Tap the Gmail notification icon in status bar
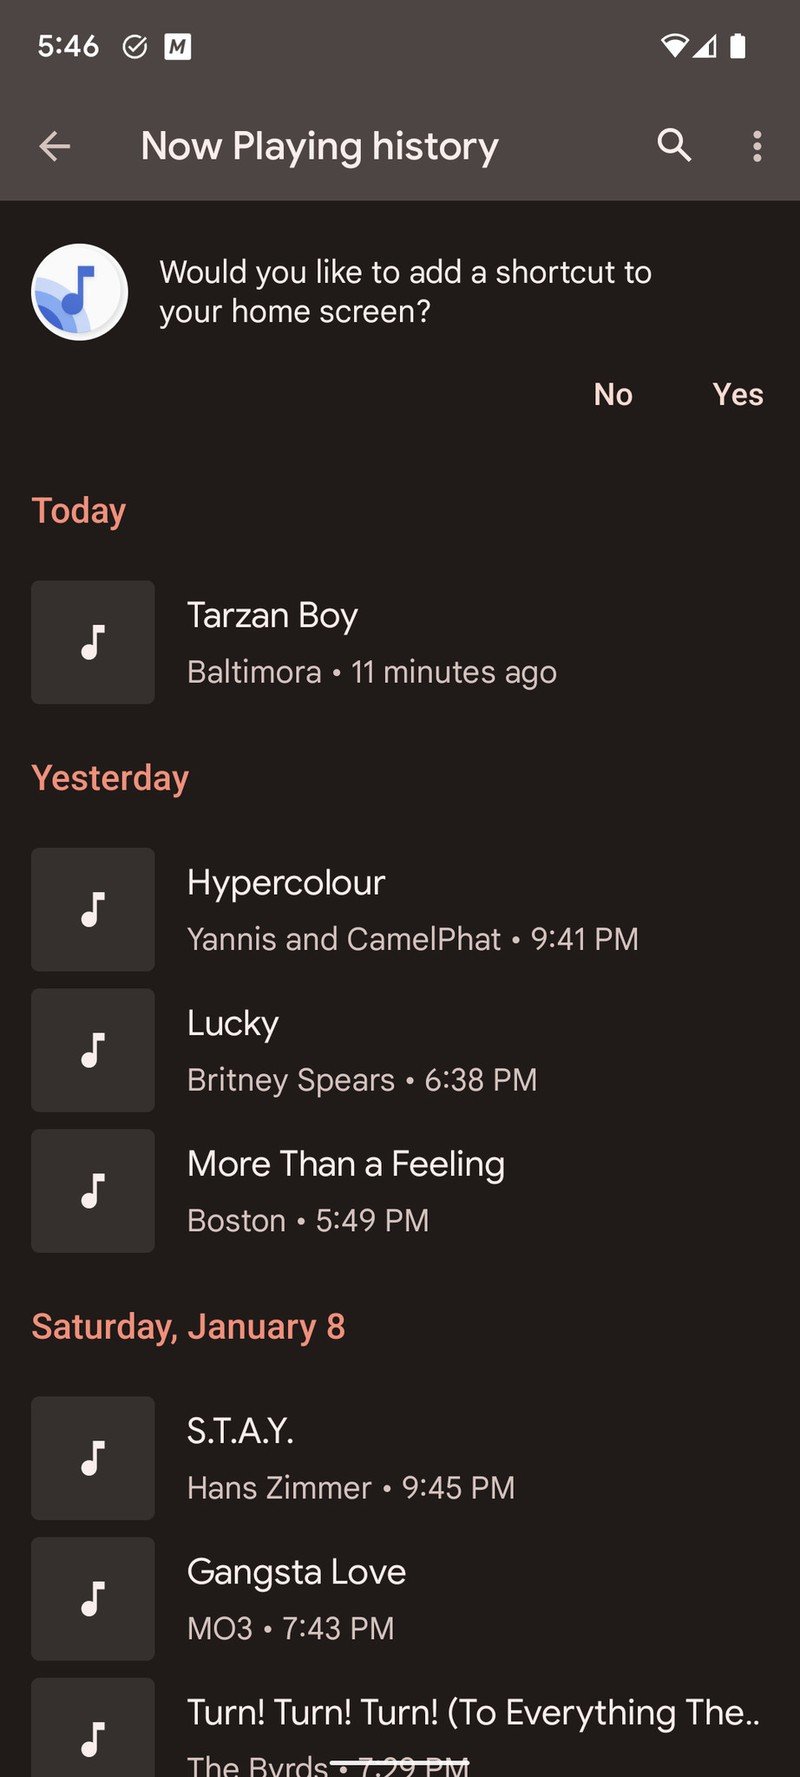The image size is (800, 1777). coord(178,46)
